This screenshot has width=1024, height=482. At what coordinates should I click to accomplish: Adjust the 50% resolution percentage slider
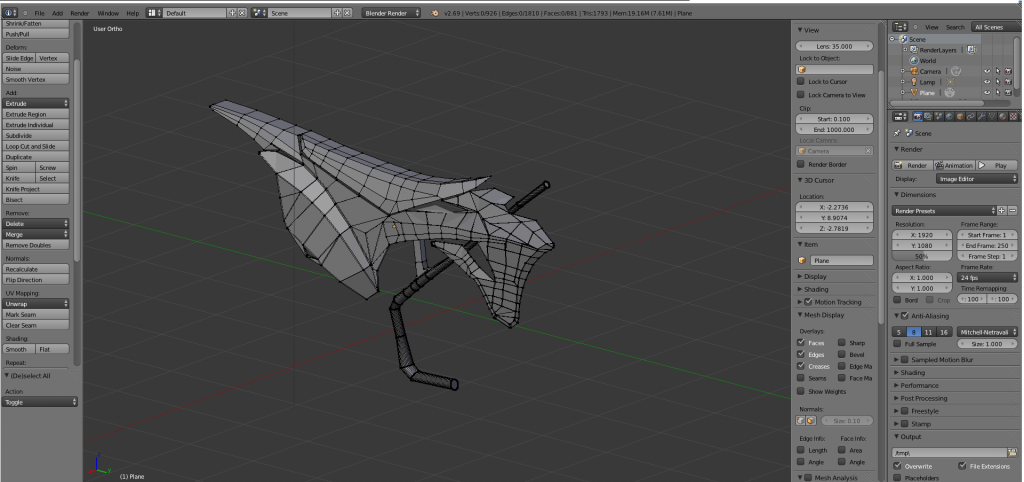pyautogui.click(x=923, y=256)
